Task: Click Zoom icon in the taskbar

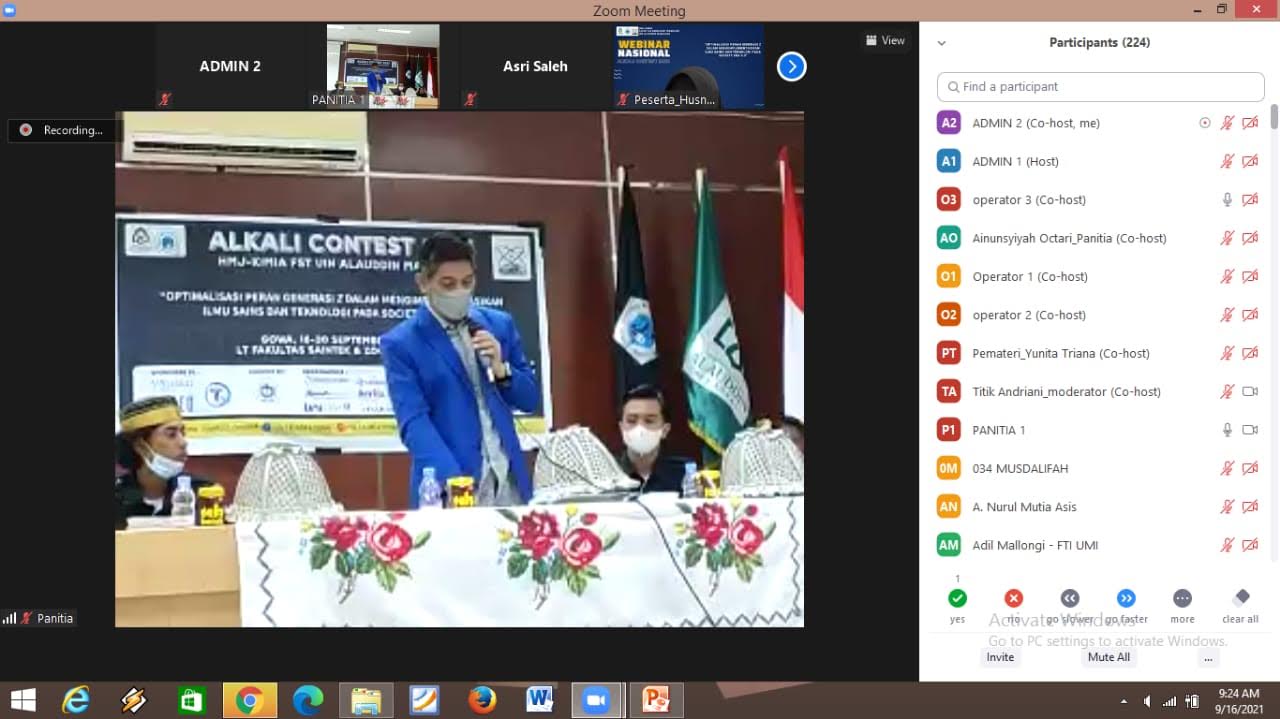Action: point(597,700)
